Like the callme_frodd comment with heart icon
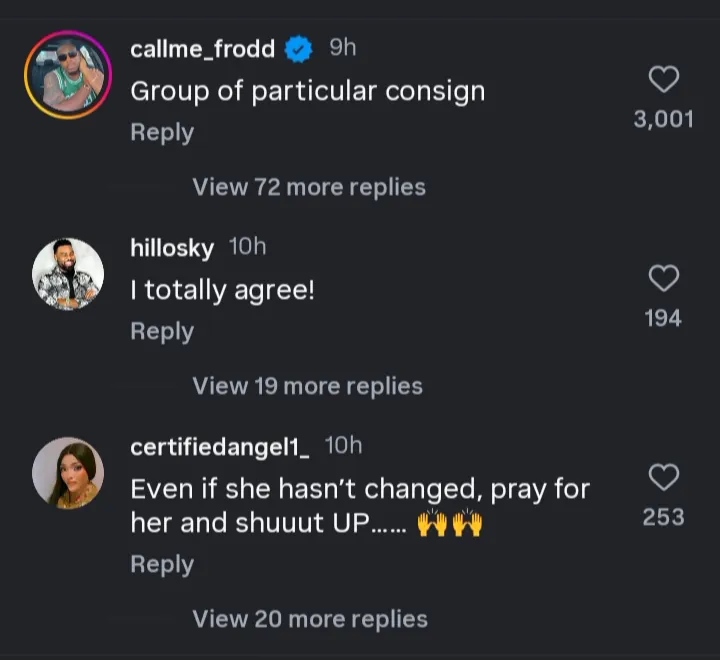Image resolution: width=720 pixels, height=660 pixels. (664, 79)
